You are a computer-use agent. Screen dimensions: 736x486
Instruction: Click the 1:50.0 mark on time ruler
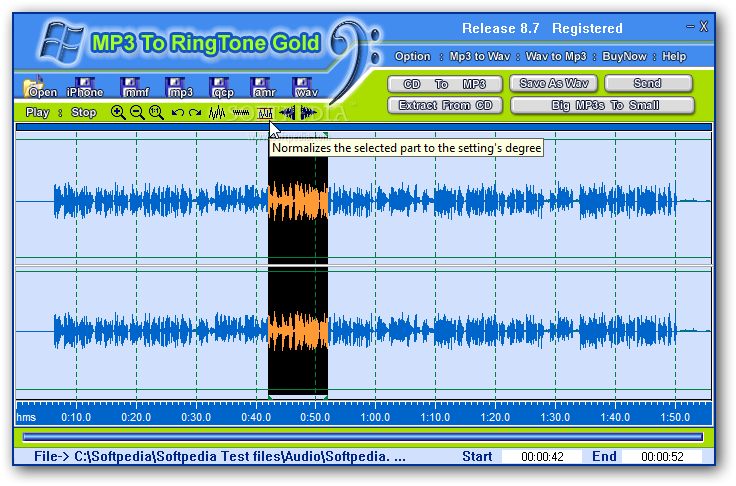click(675, 417)
